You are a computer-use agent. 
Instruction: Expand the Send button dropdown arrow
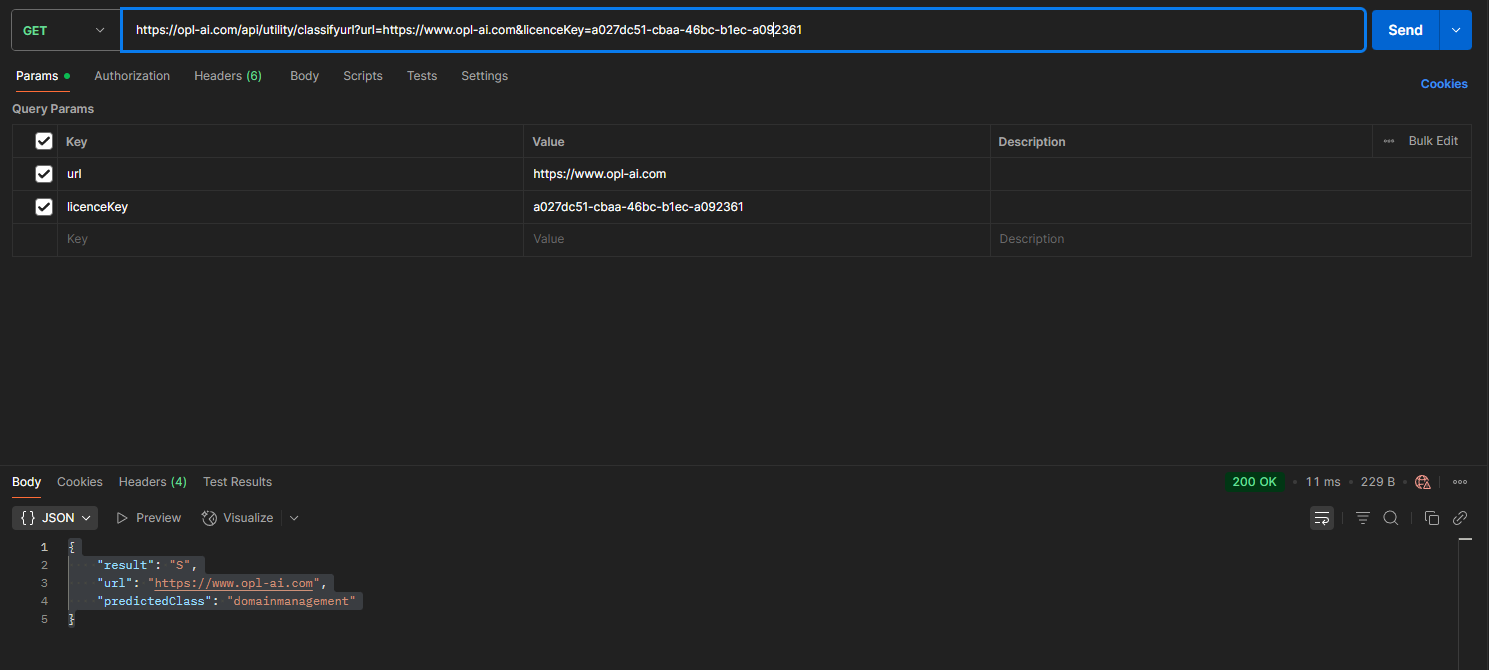click(1455, 30)
